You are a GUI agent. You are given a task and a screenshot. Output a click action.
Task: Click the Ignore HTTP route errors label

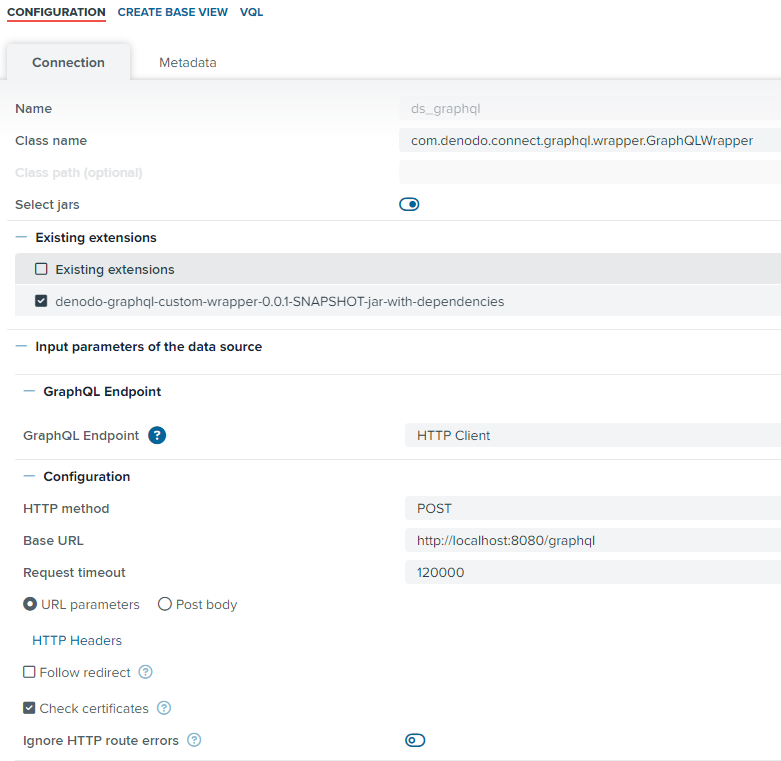point(101,741)
